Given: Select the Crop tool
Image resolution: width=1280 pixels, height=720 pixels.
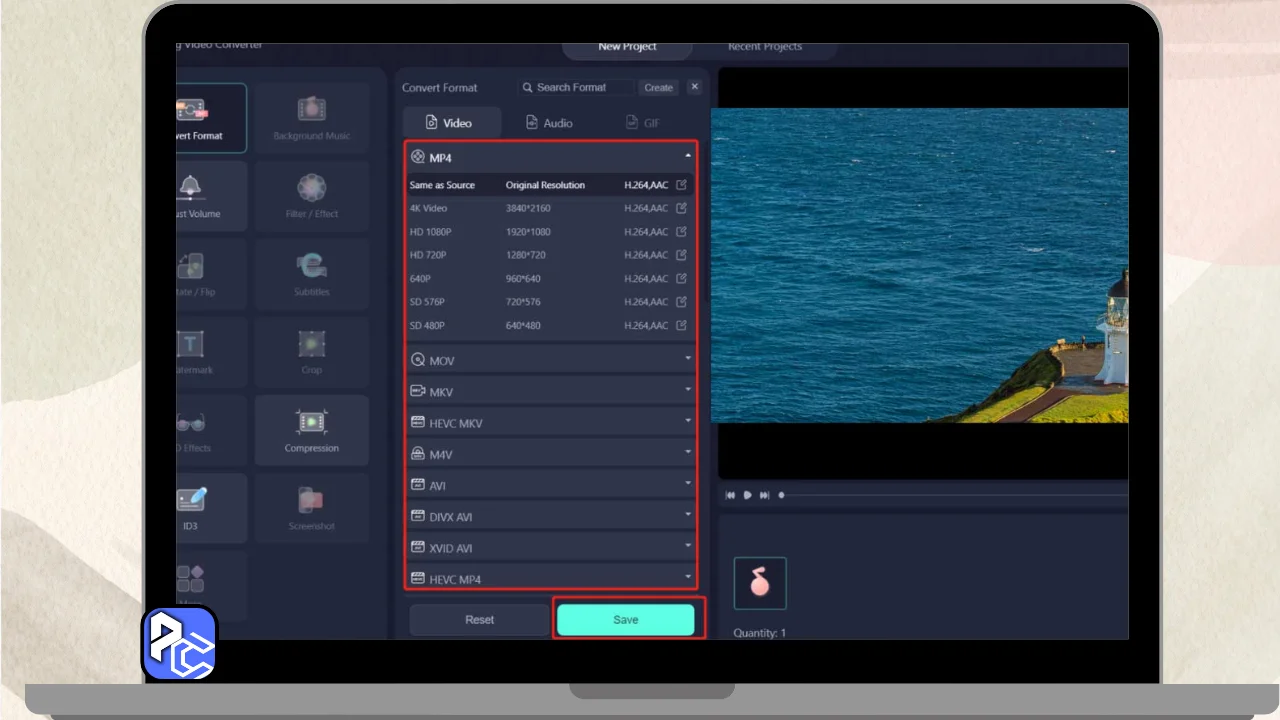Looking at the screenshot, I should pyautogui.click(x=311, y=352).
